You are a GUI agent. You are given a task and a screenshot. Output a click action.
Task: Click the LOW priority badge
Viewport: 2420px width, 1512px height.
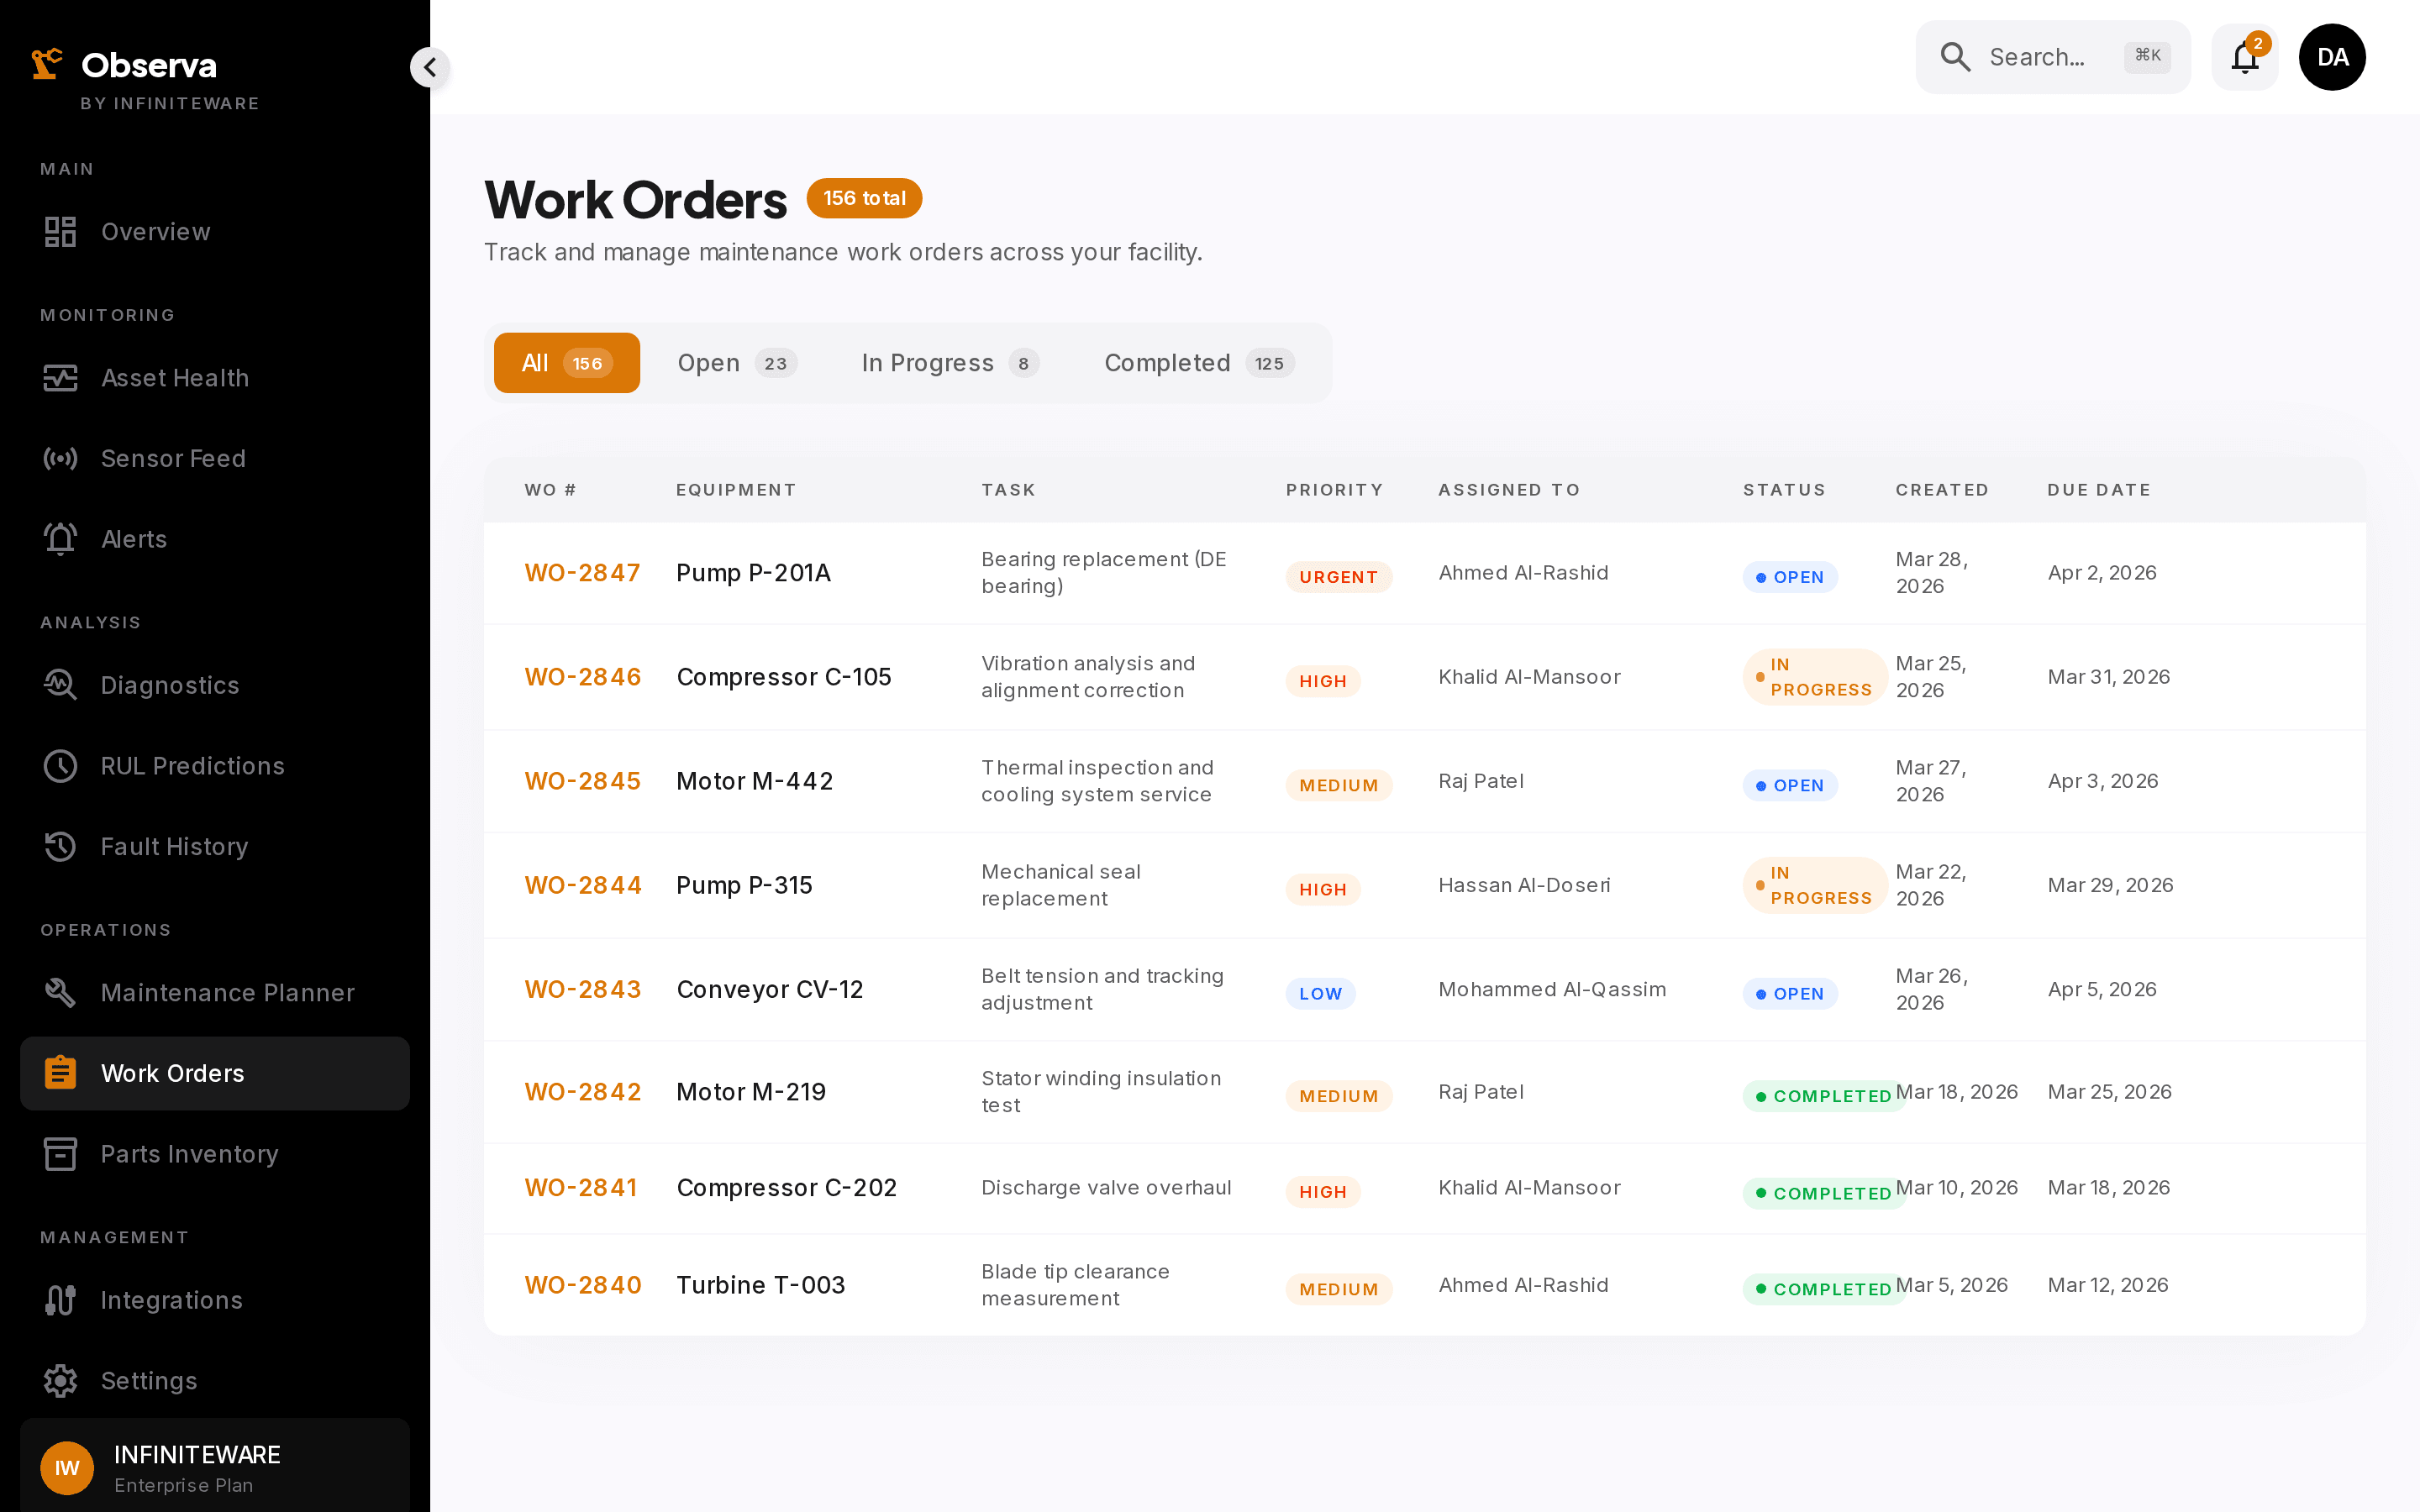1320,993
